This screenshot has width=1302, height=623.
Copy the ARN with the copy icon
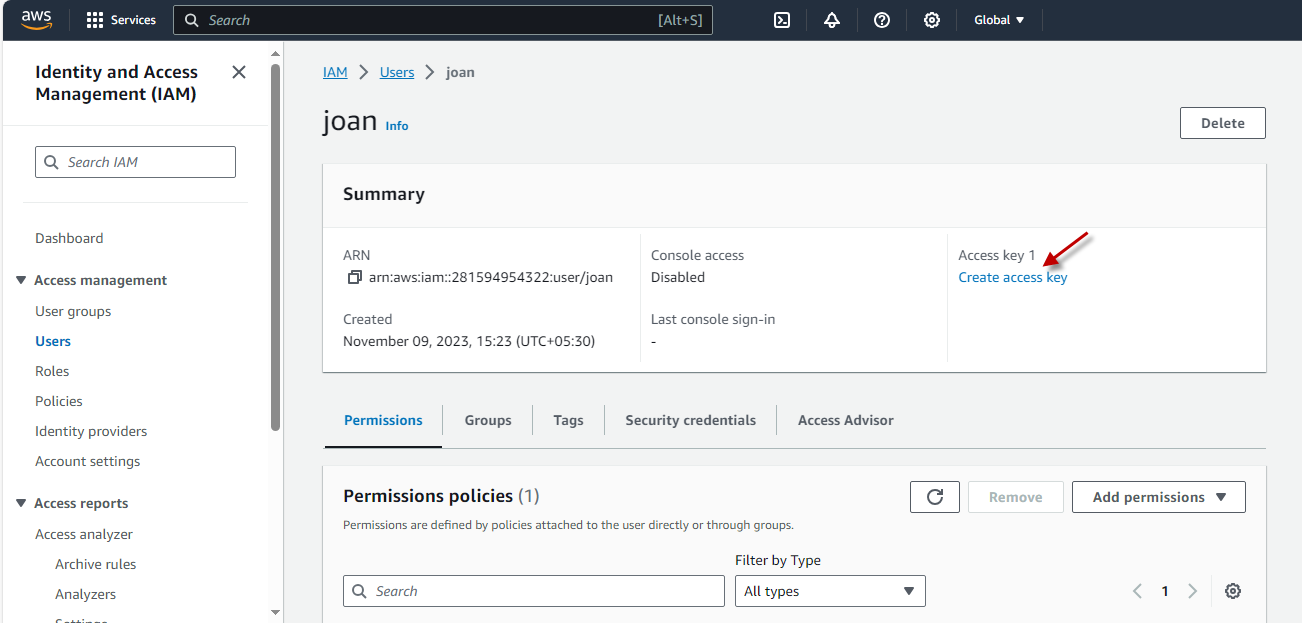pyautogui.click(x=354, y=277)
